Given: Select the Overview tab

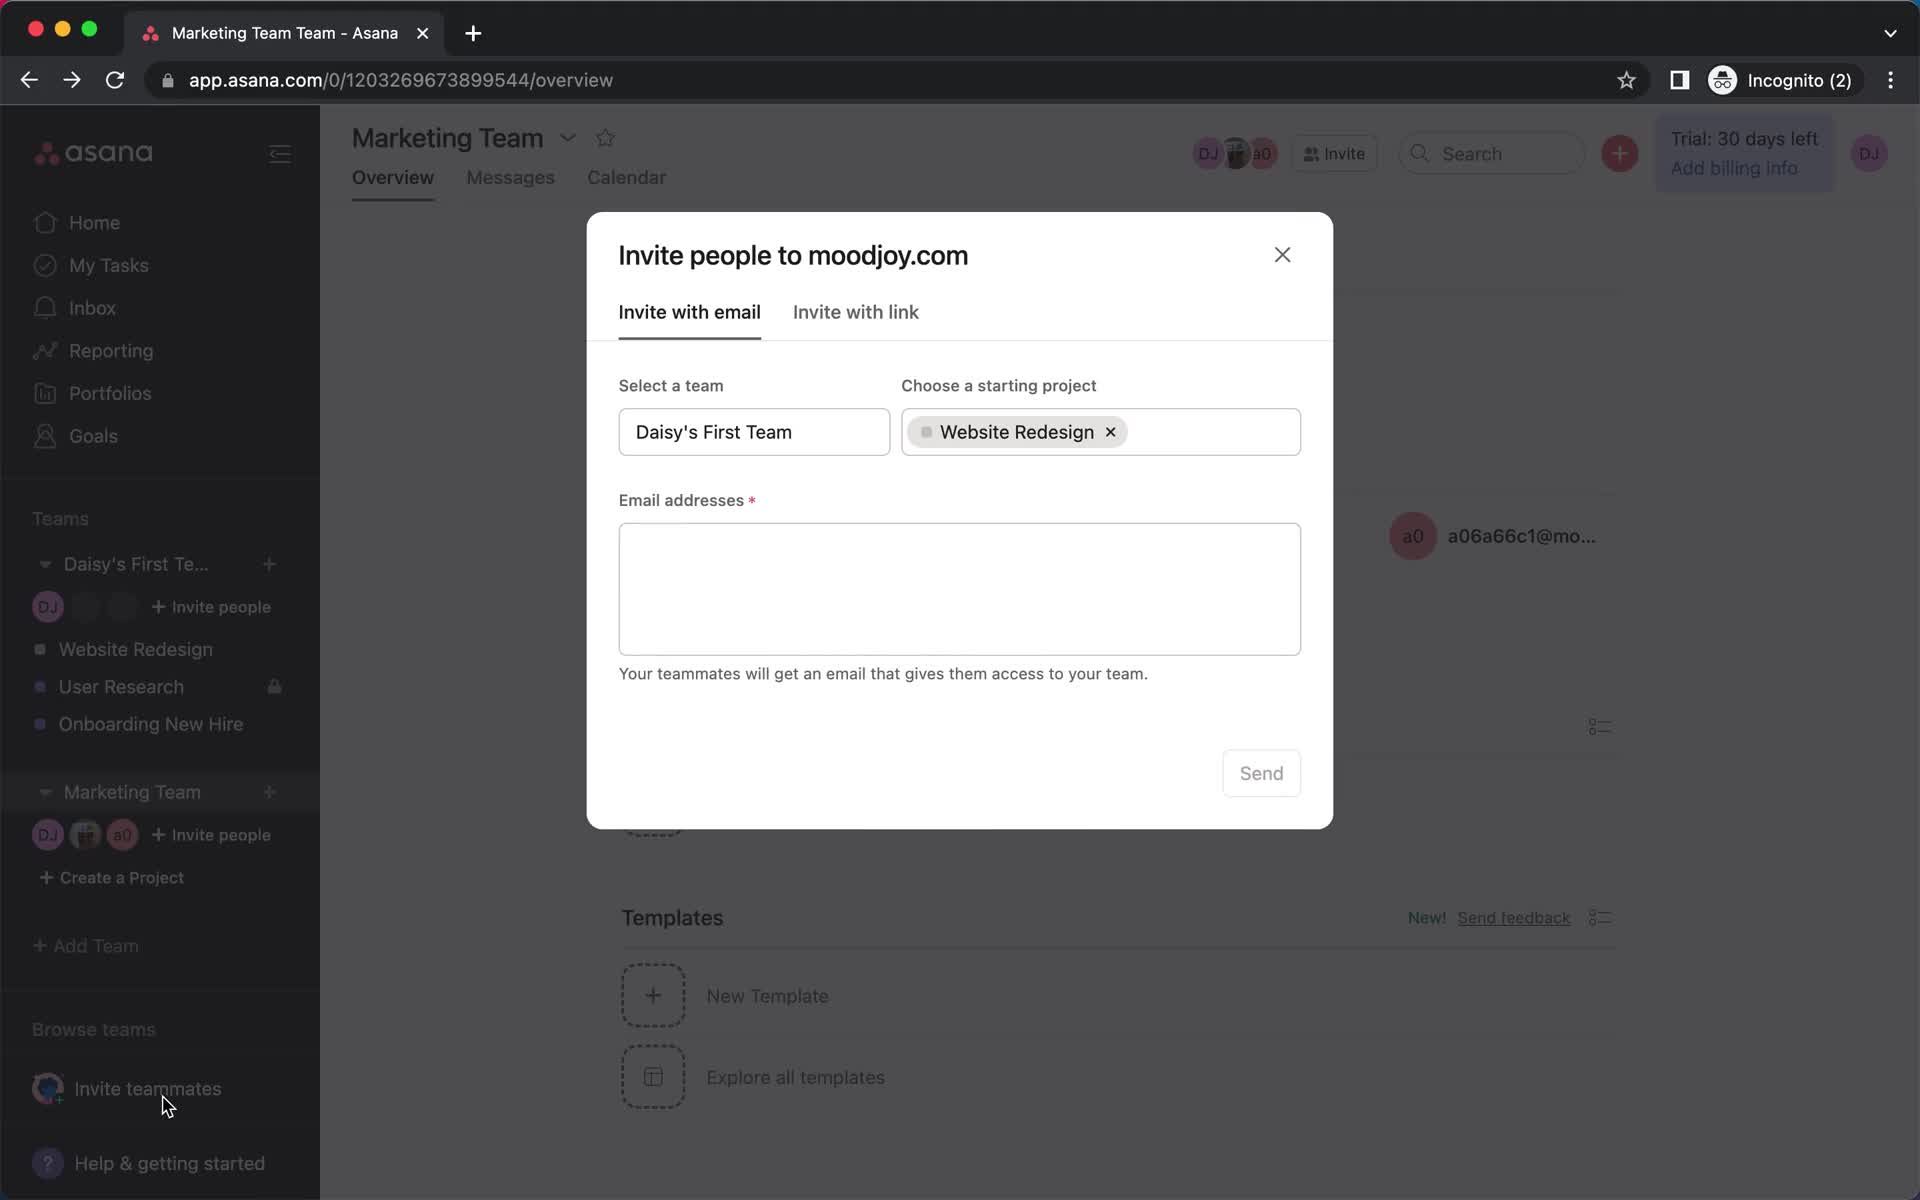Looking at the screenshot, I should 393,178.
